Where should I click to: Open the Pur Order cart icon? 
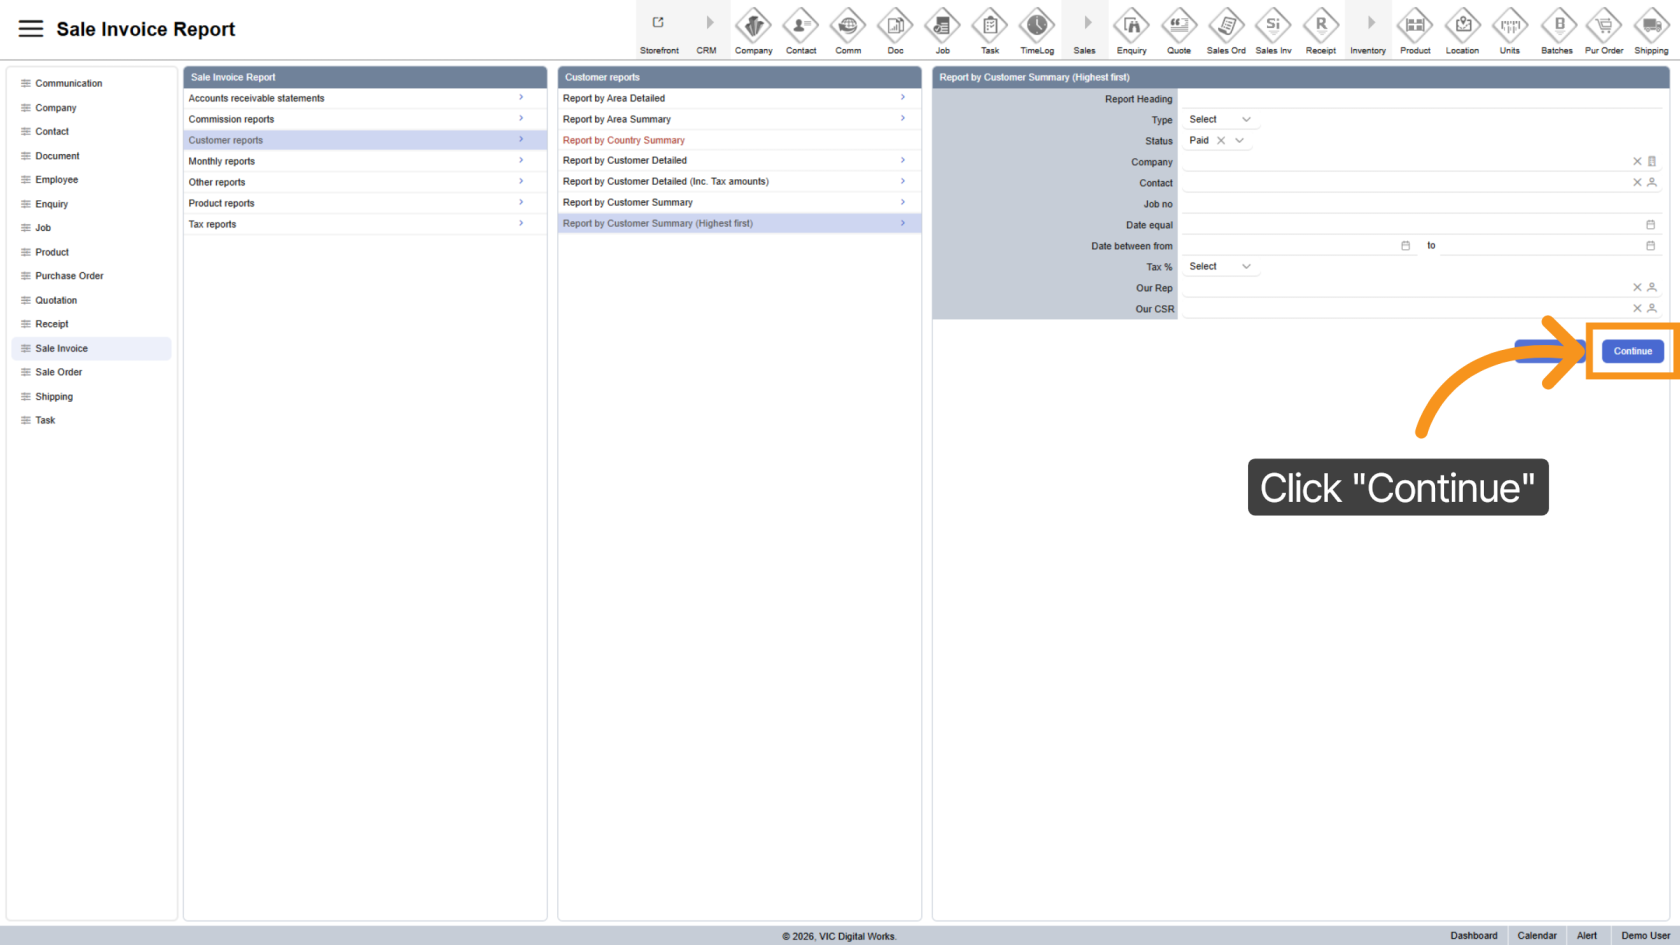click(x=1603, y=25)
